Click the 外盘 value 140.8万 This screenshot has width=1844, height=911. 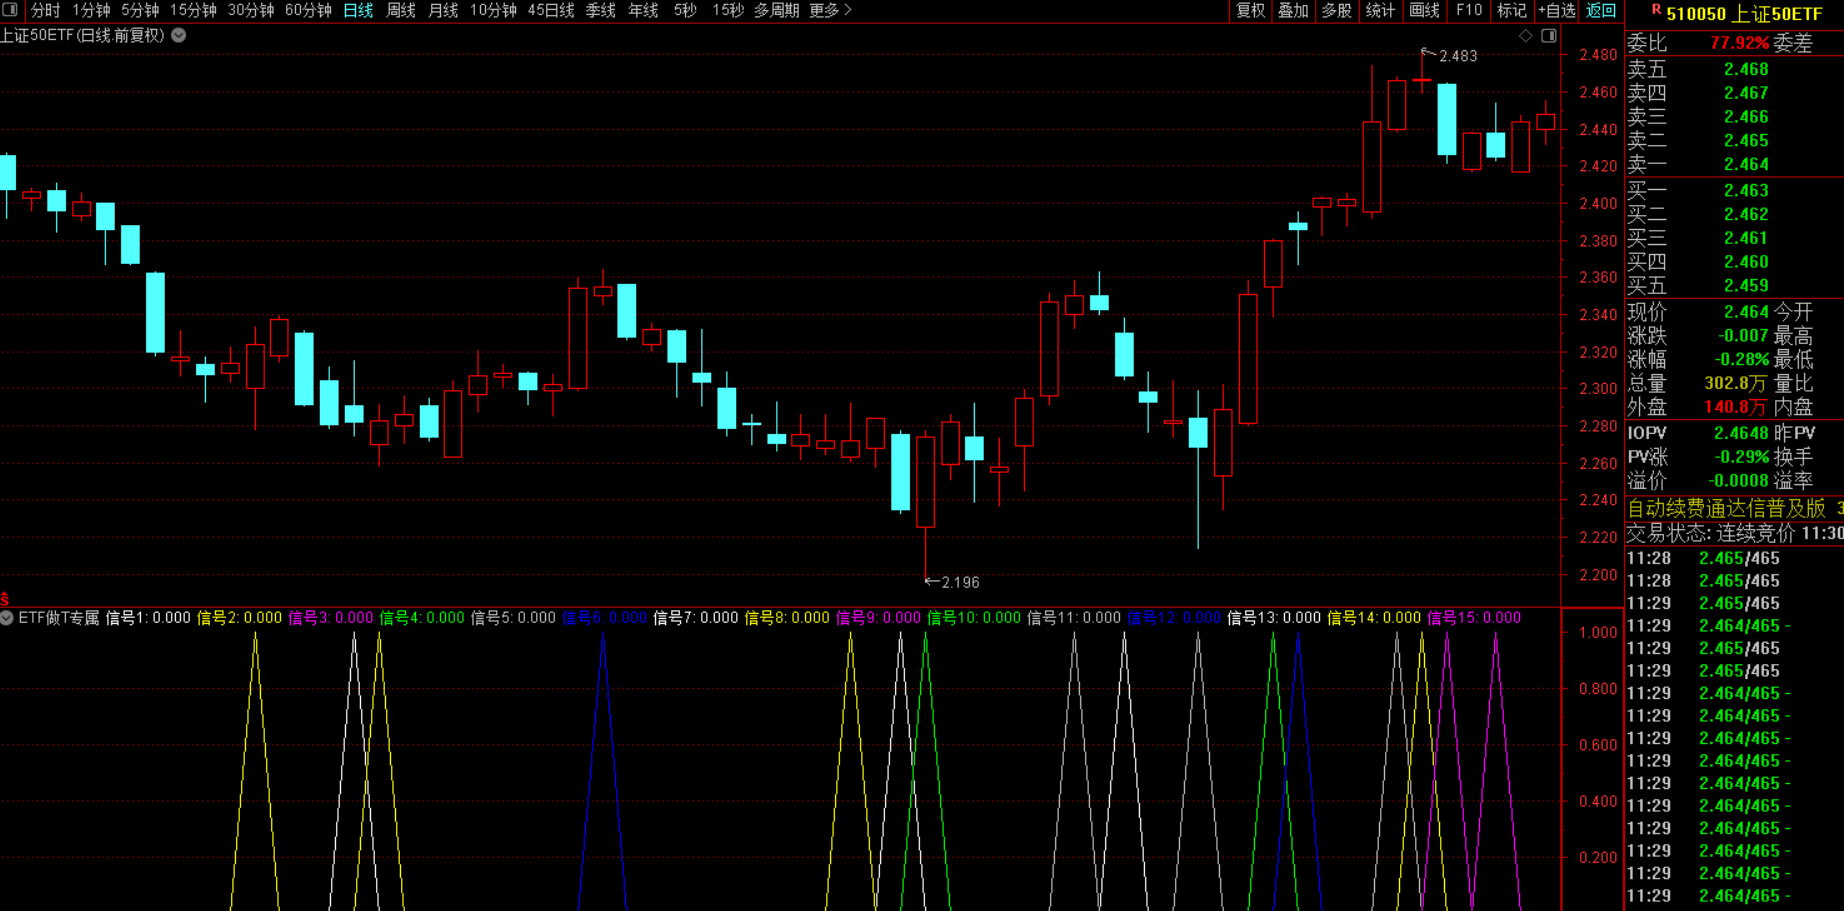[x=1735, y=407]
